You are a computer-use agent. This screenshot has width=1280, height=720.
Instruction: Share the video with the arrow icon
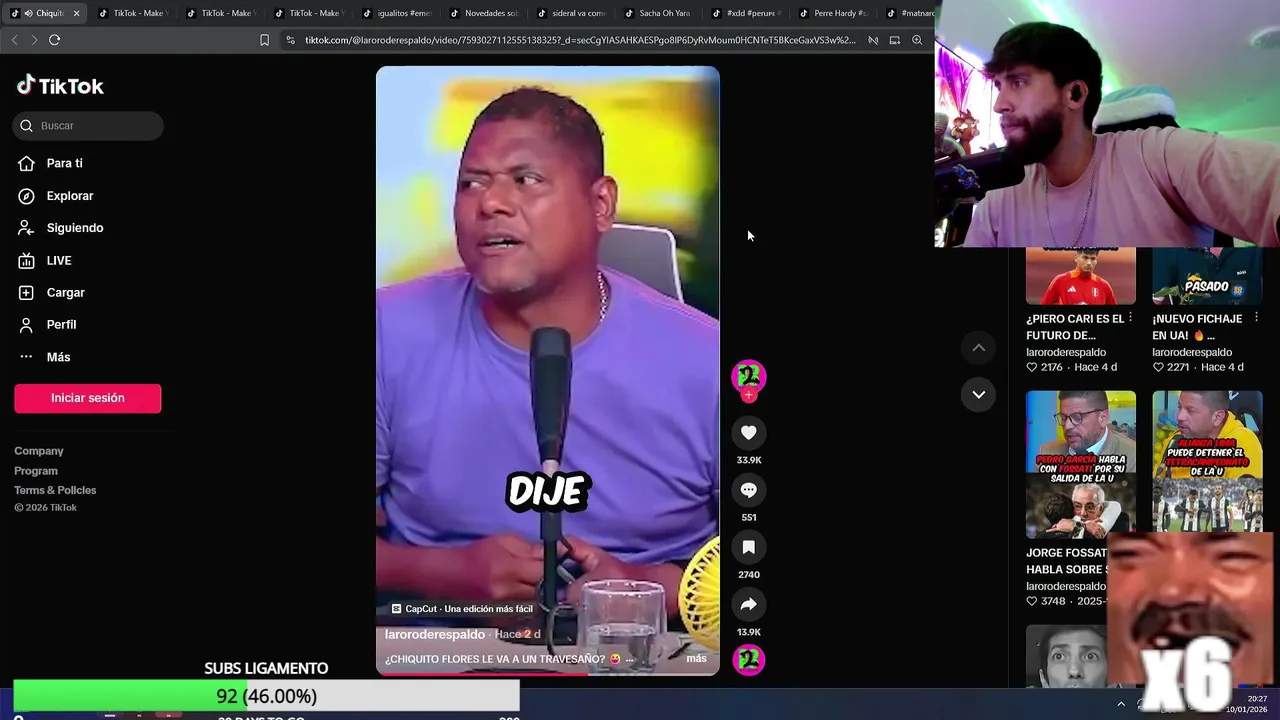[748, 604]
